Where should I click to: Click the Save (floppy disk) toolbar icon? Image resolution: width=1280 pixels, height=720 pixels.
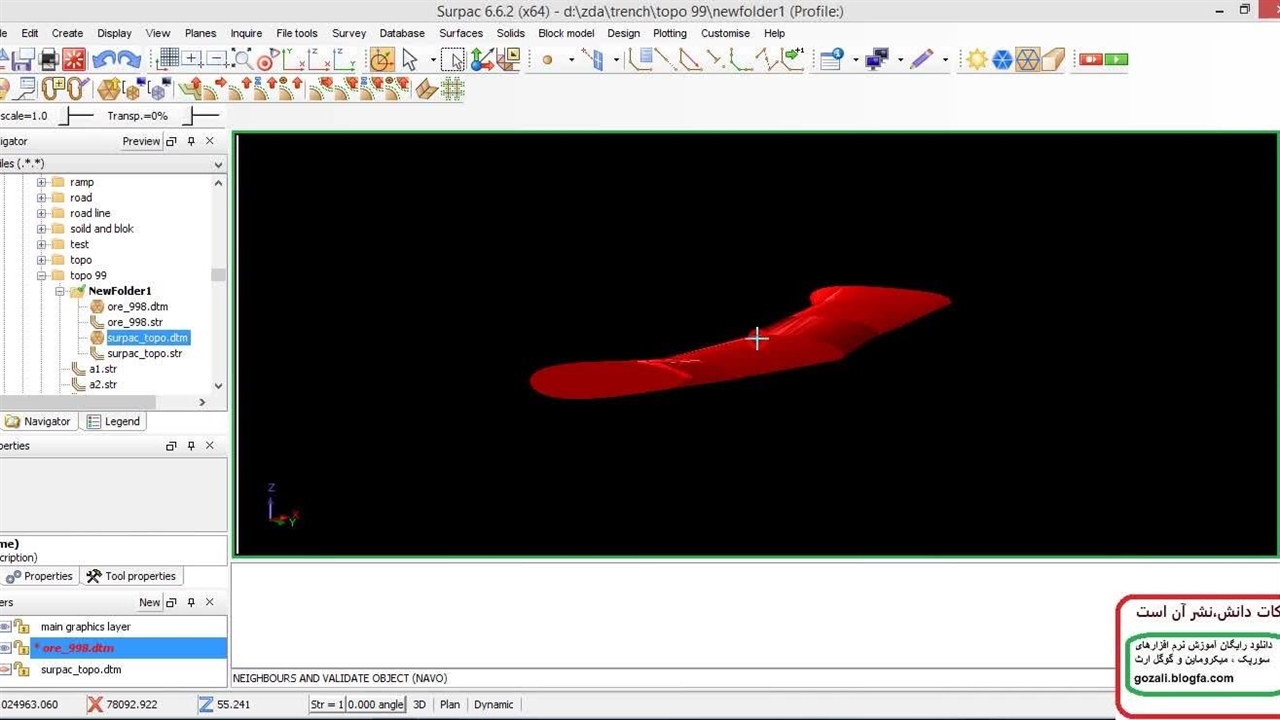pos(24,60)
